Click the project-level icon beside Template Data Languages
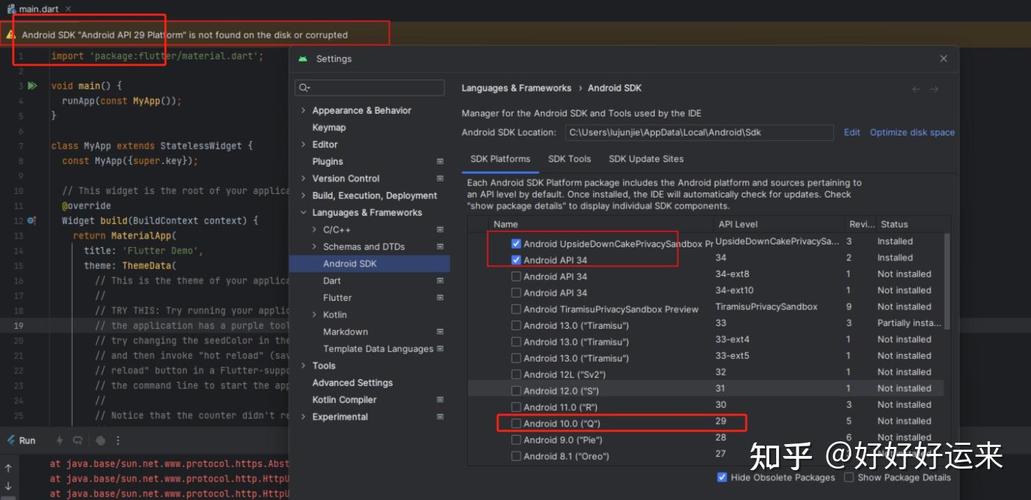Viewport: 1031px width, 500px height. click(440, 349)
